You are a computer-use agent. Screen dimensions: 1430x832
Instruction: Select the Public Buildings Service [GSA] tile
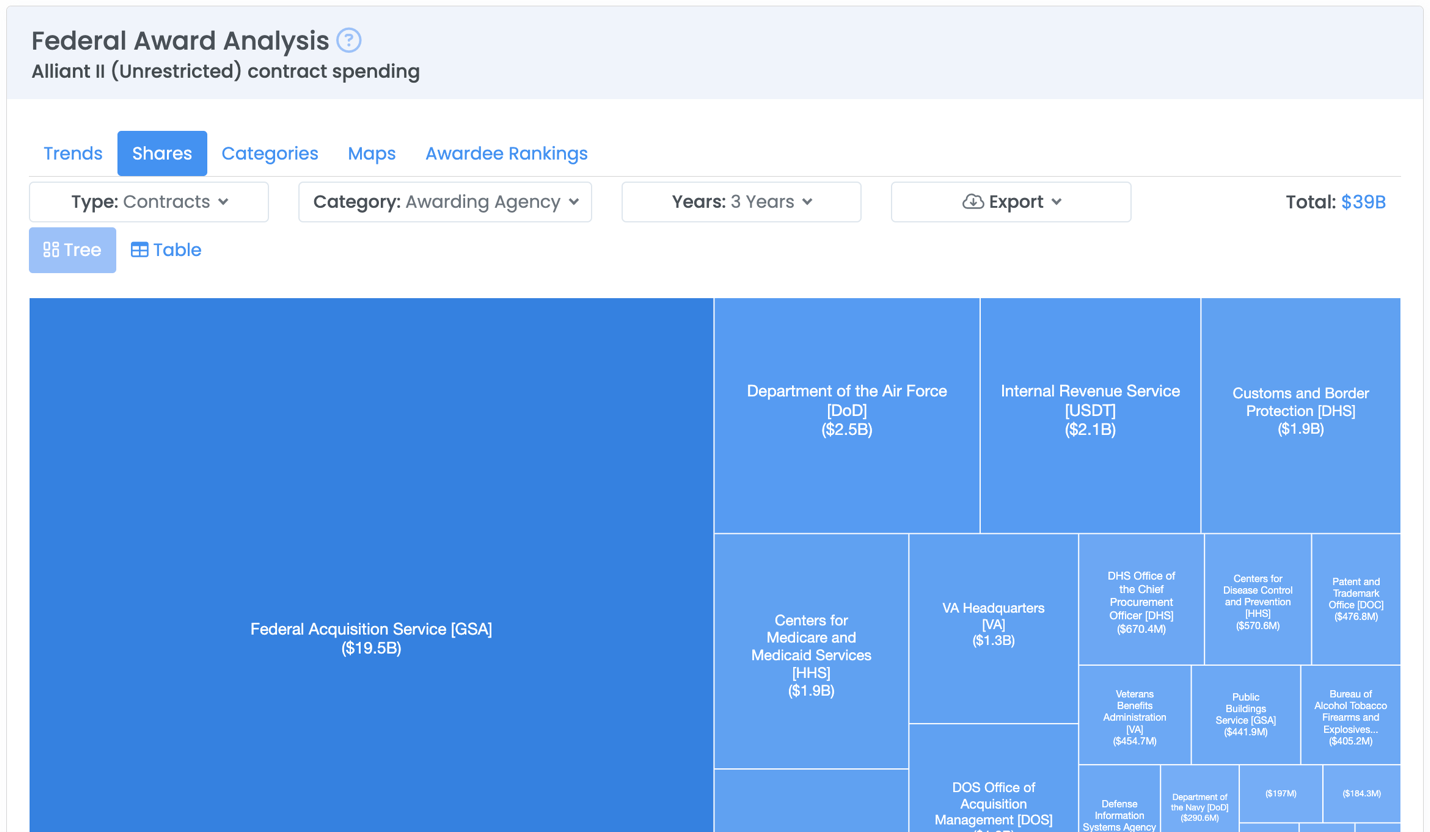click(1246, 715)
